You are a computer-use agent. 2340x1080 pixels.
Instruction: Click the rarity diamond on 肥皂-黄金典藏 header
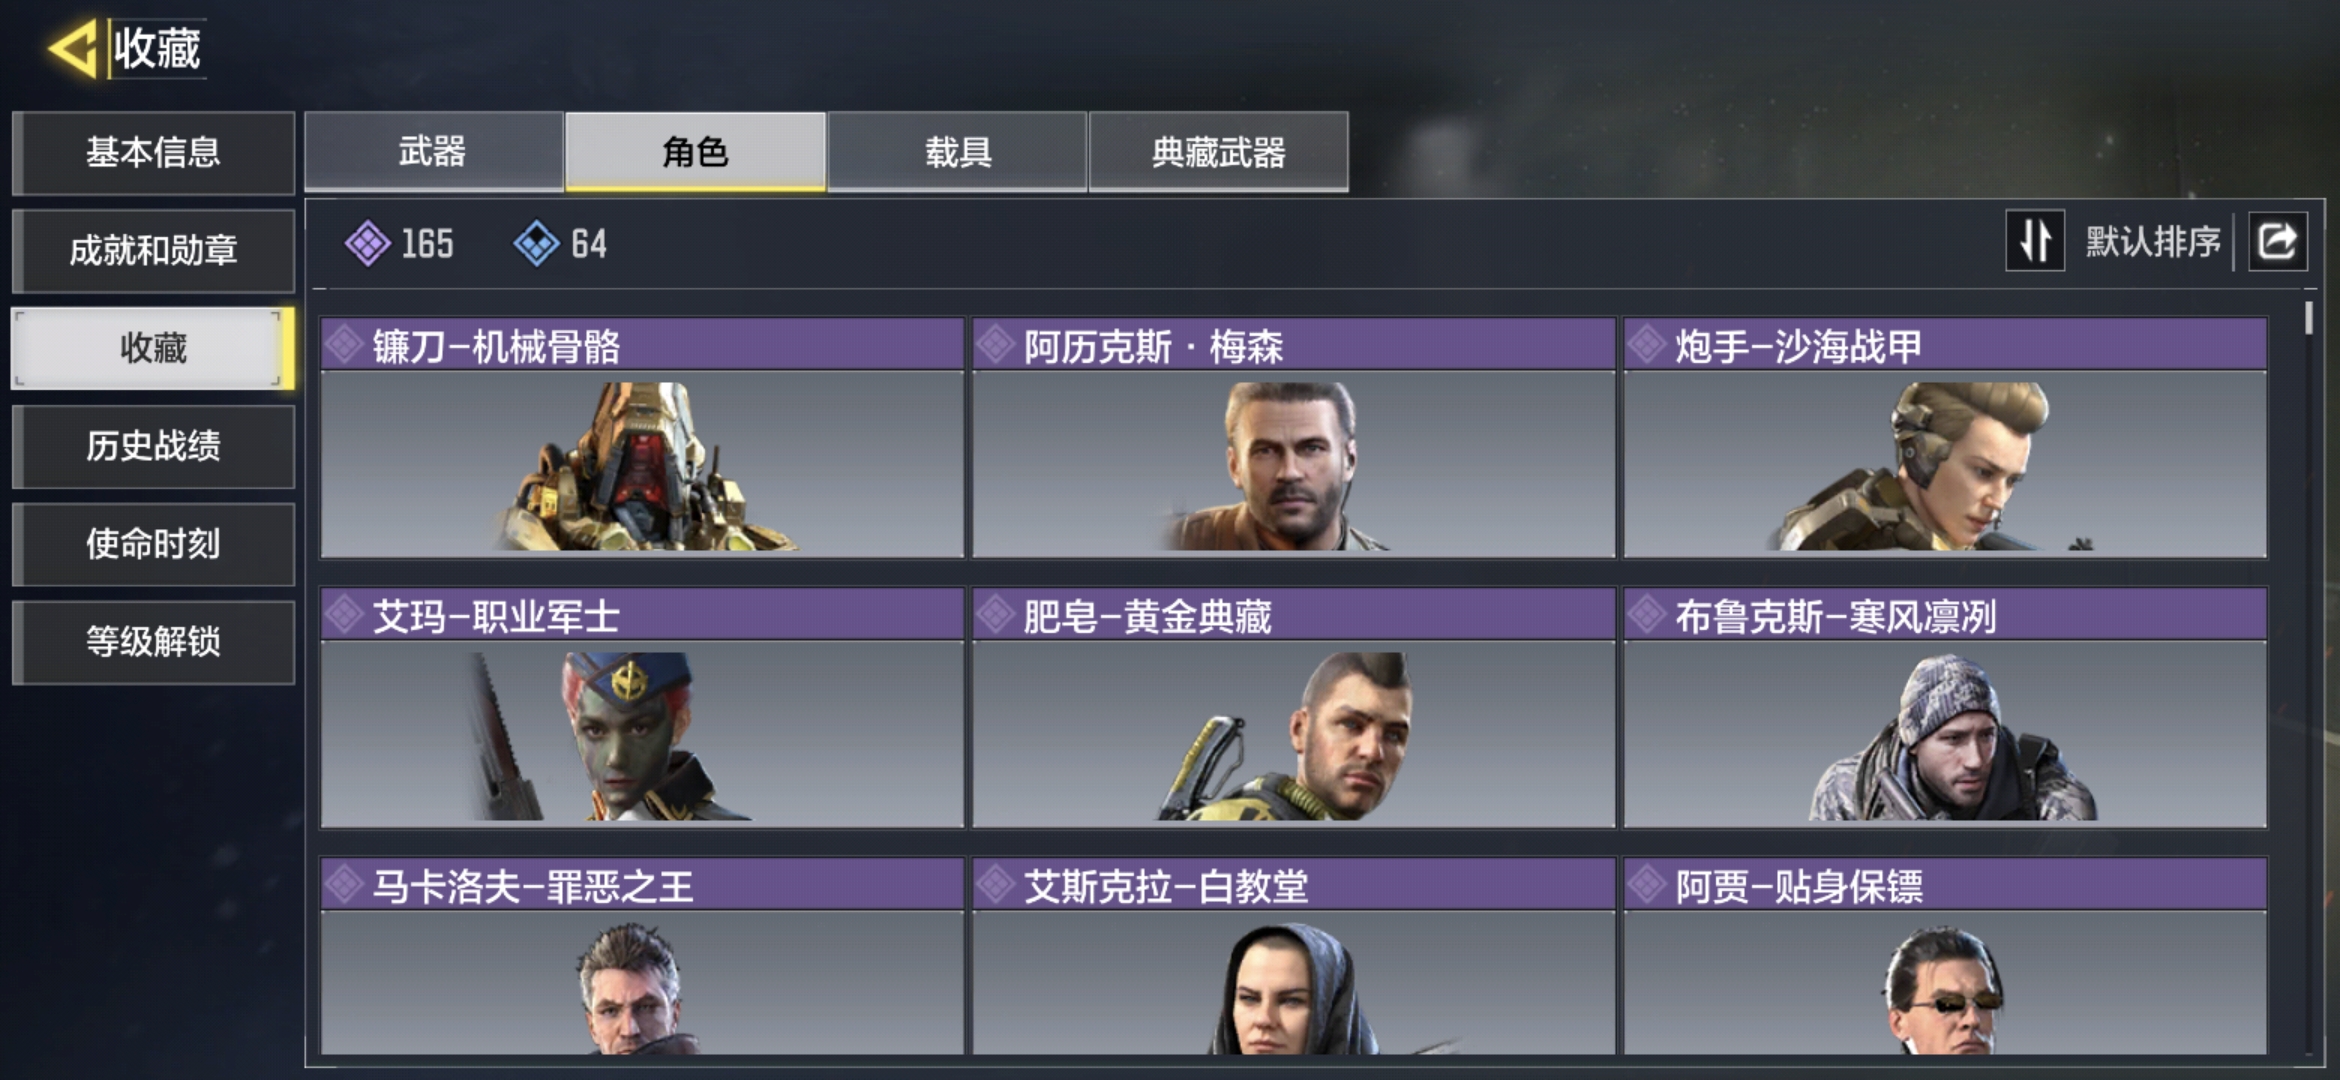pyautogui.click(x=996, y=615)
